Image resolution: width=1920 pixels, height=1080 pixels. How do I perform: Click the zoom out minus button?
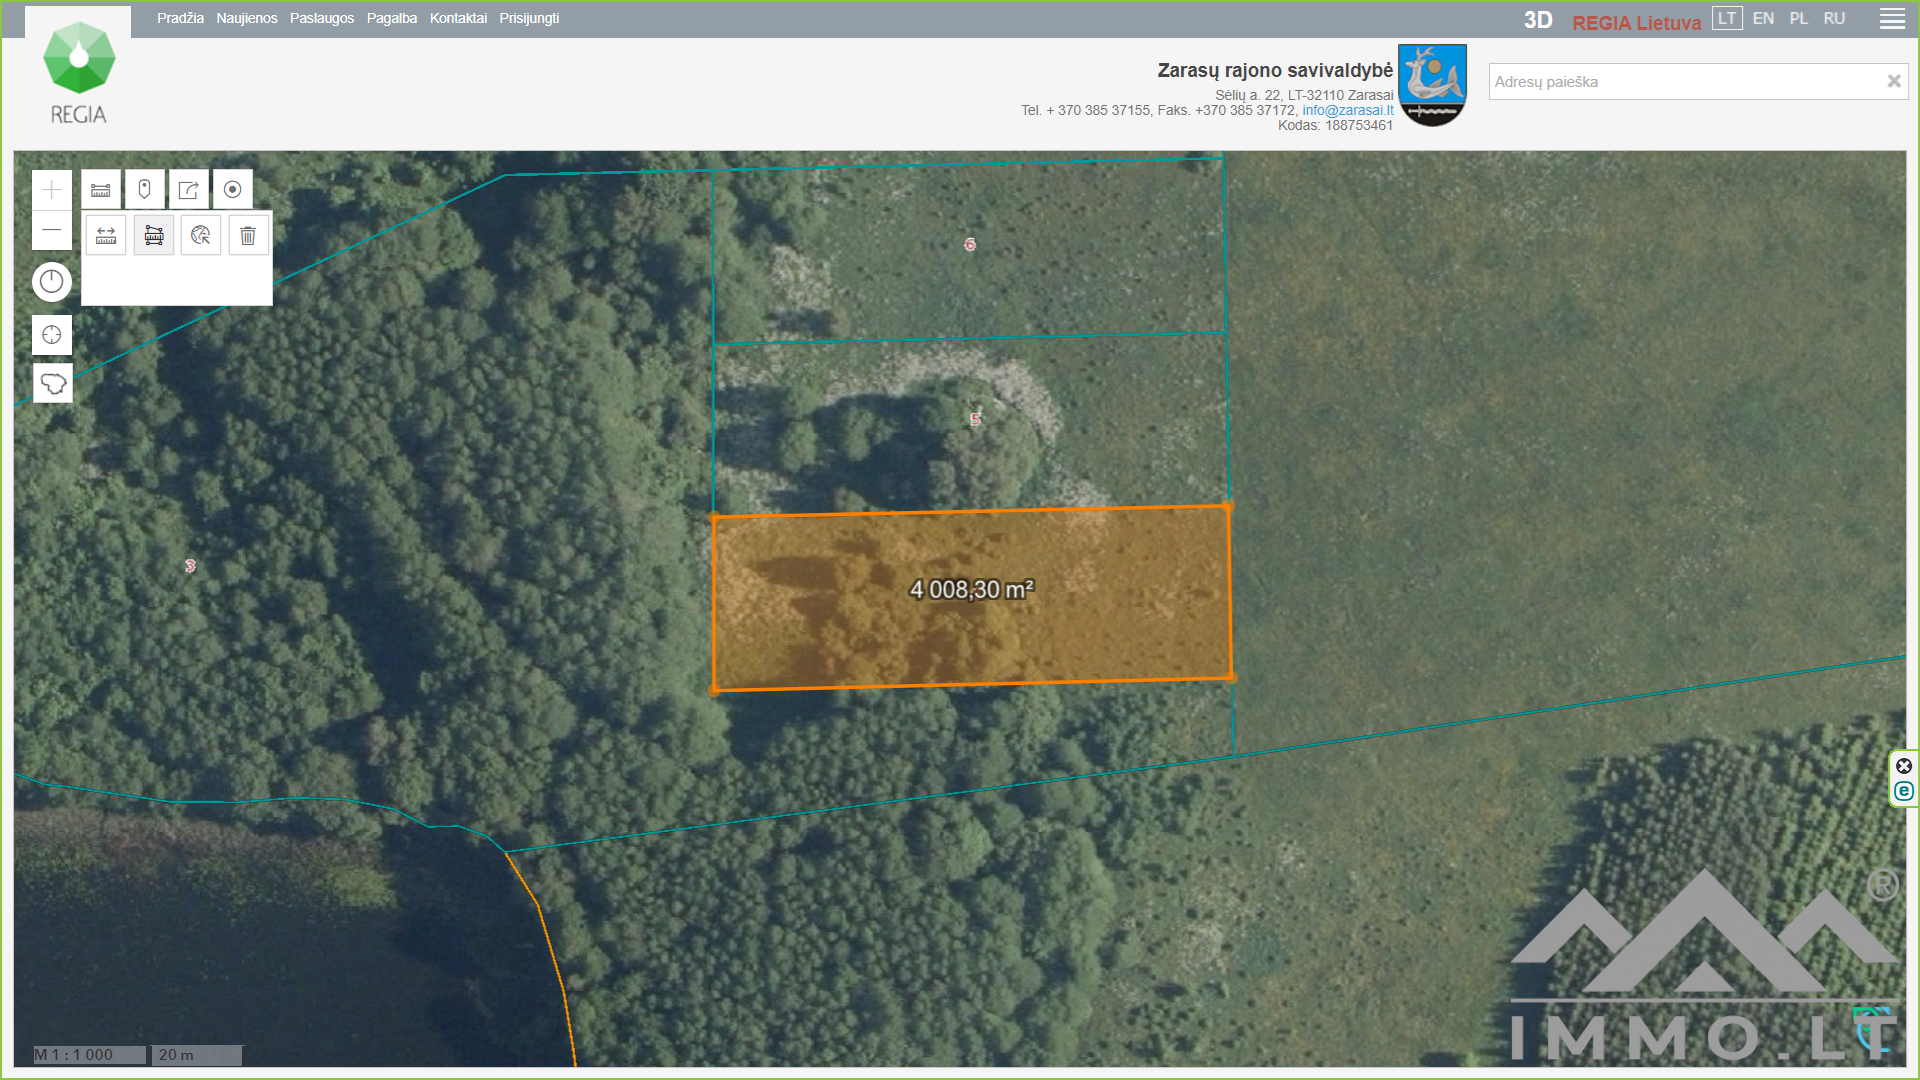click(52, 230)
